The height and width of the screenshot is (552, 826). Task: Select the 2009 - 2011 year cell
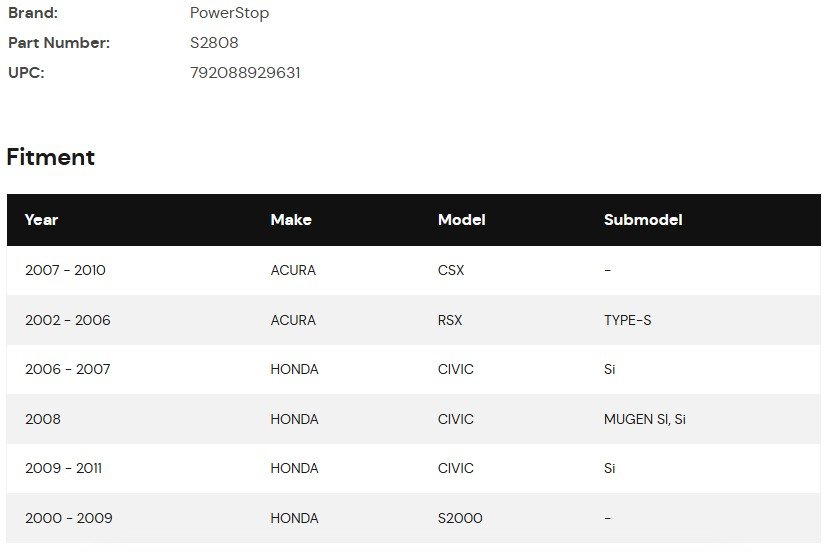(64, 468)
